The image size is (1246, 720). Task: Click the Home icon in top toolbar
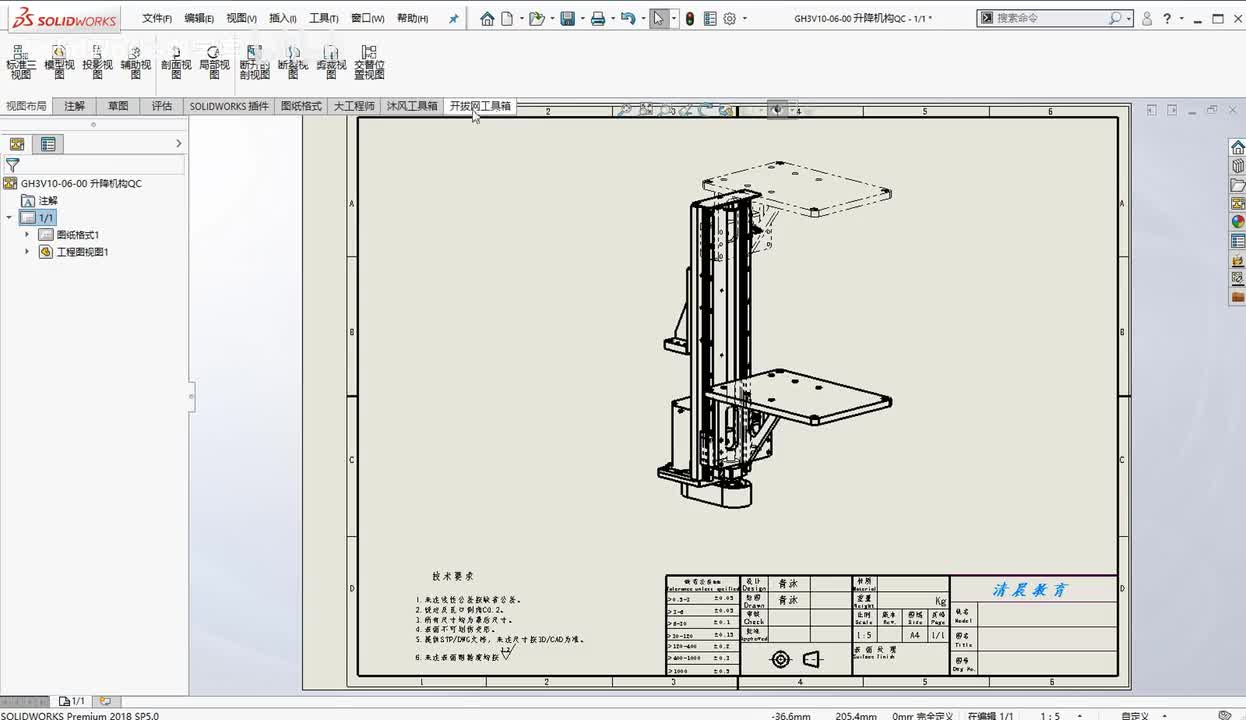[487, 18]
